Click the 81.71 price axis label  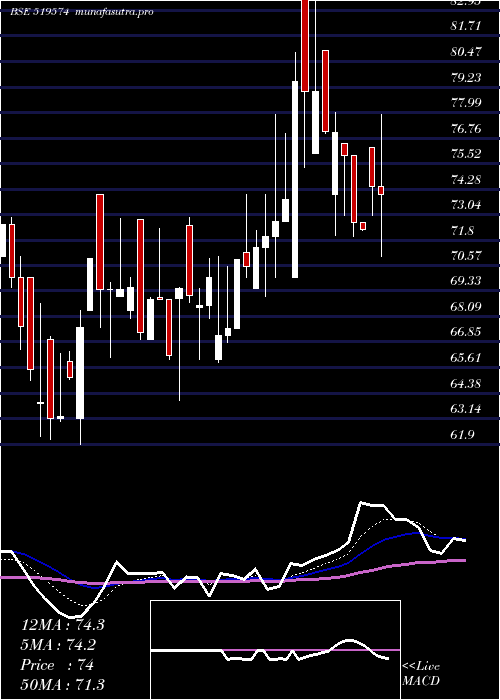tap(466, 26)
